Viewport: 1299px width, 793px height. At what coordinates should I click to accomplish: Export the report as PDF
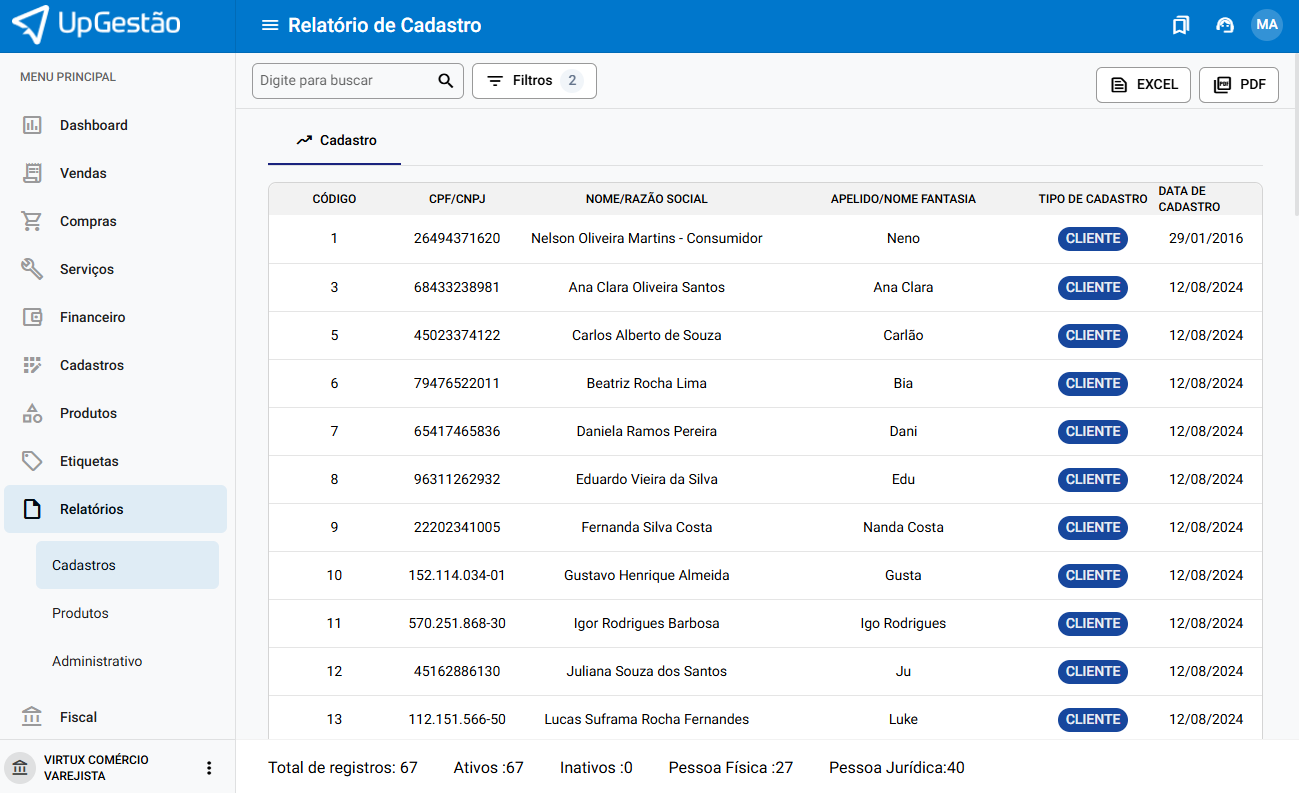click(x=1238, y=85)
